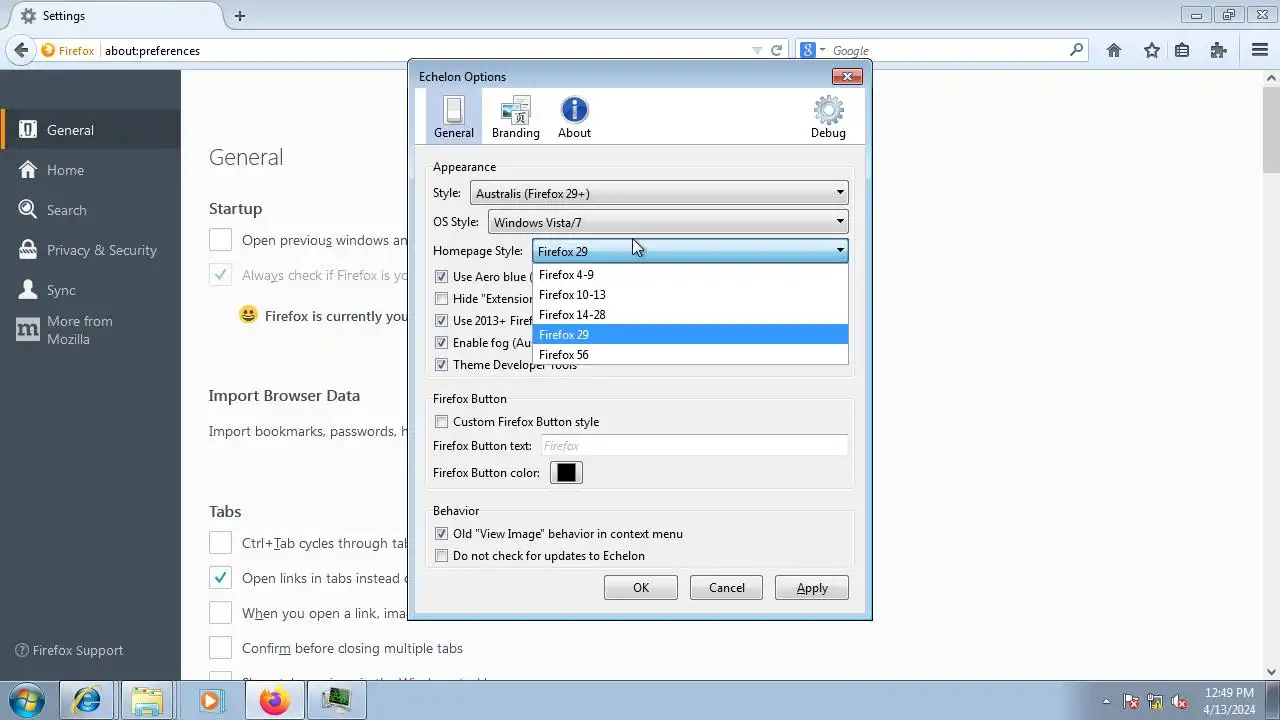Viewport: 1280px width, 720px height.
Task: Close the Echelon Options dialog
Action: (847, 77)
